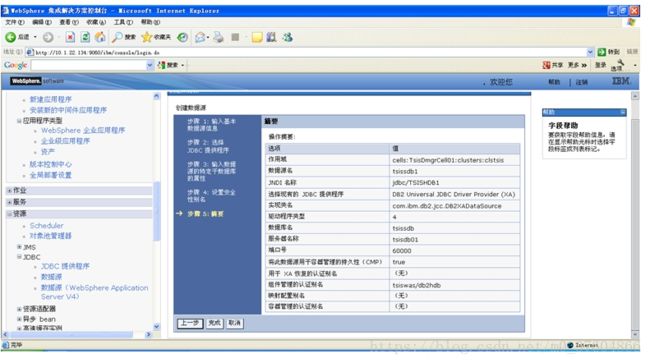Click the Search magnifier icon in IE toolbar
The height and width of the screenshot is (363, 650).
pos(117,37)
